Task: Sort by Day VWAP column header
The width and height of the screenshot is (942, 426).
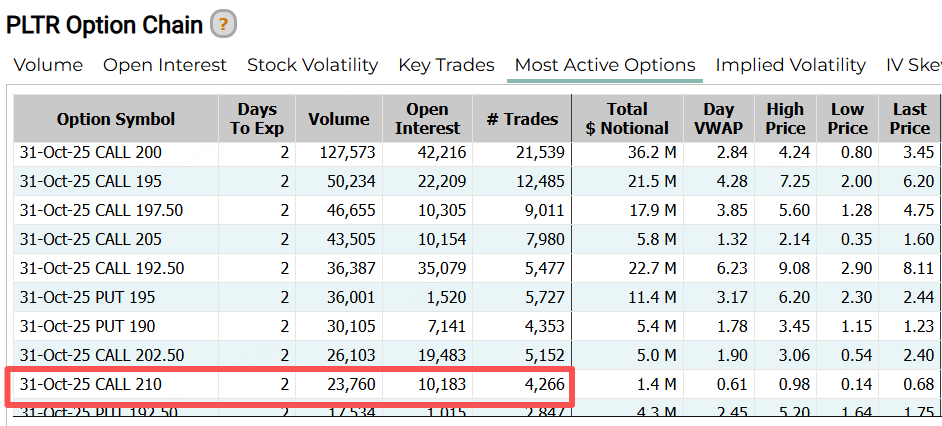Action: (x=718, y=119)
